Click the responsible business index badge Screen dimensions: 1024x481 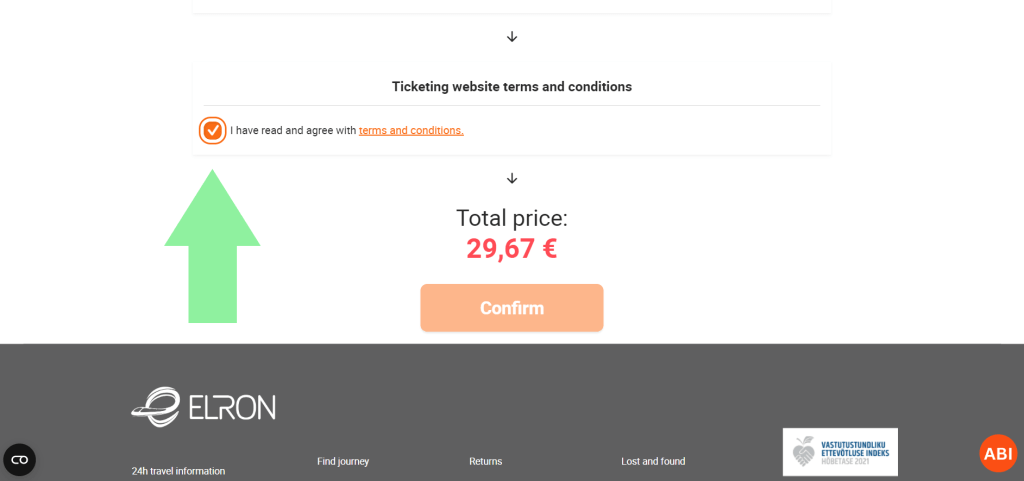[x=840, y=452]
